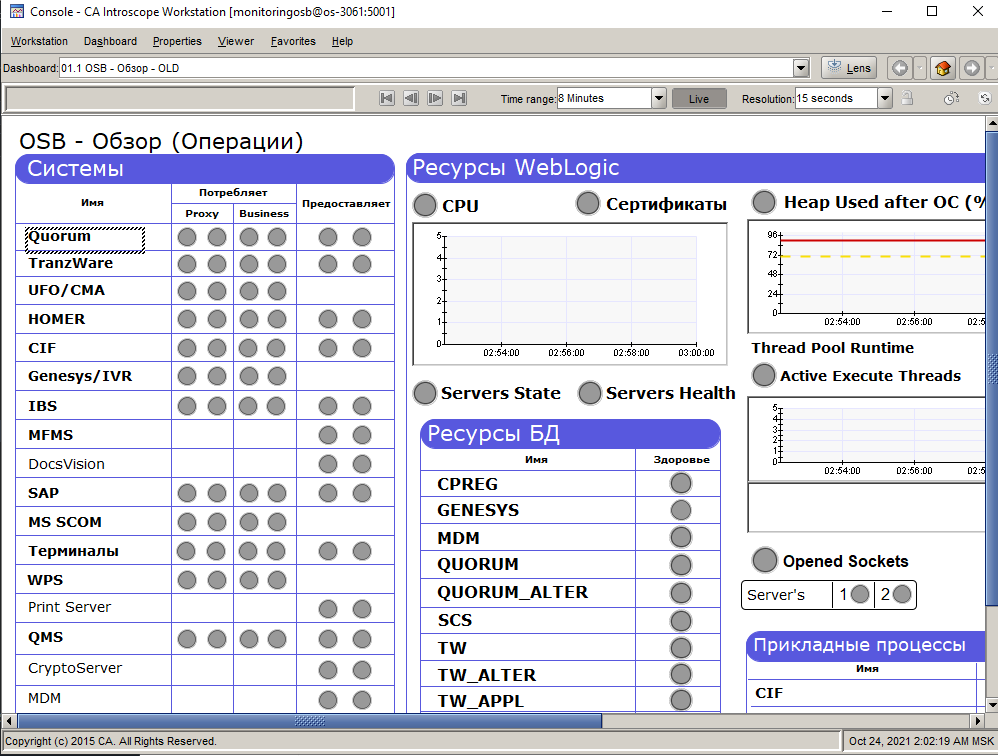Image resolution: width=998 pixels, height=756 pixels.
Task: Go to the home dashboard icon
Action: point(942,68)
